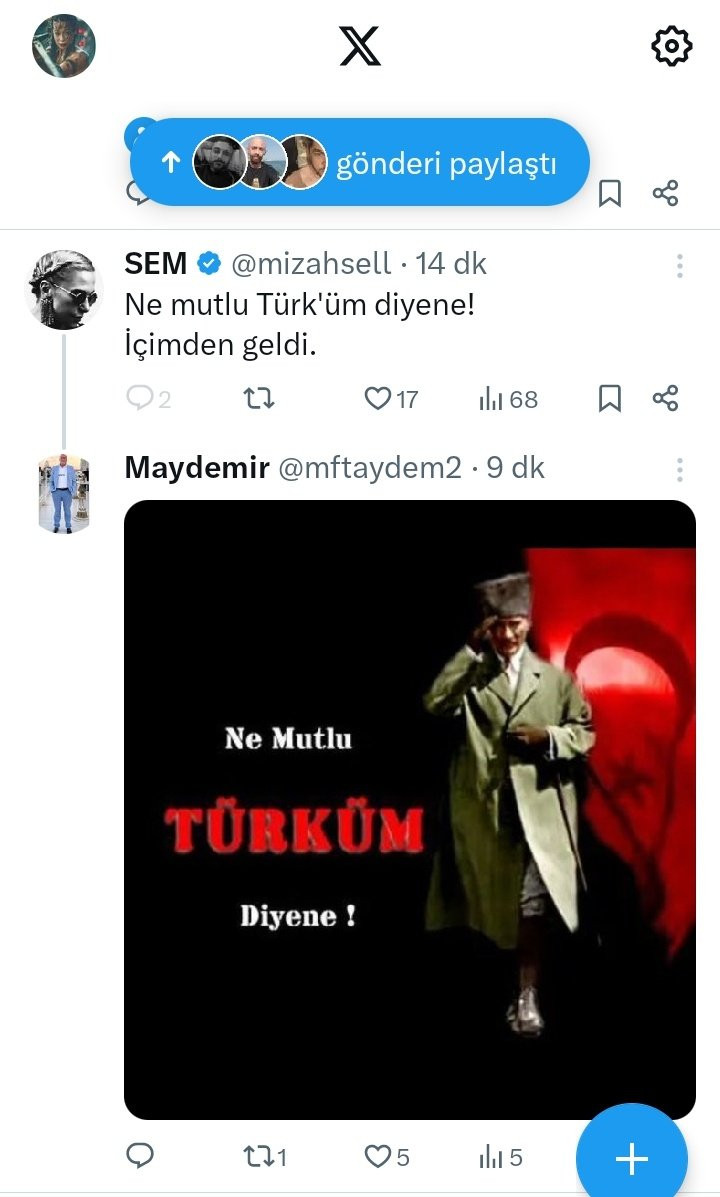Viewport: 720px width, 1197px height.
Task: Open SEM's profile picture
Action: click(64, 289)
